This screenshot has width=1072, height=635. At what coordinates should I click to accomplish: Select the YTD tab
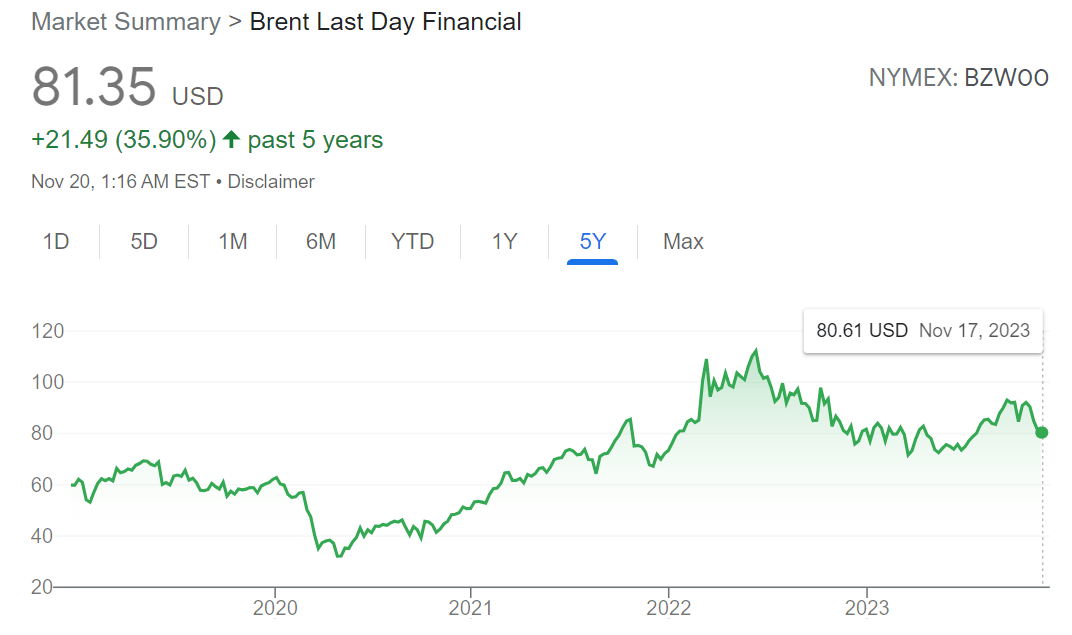pos(413,242)
